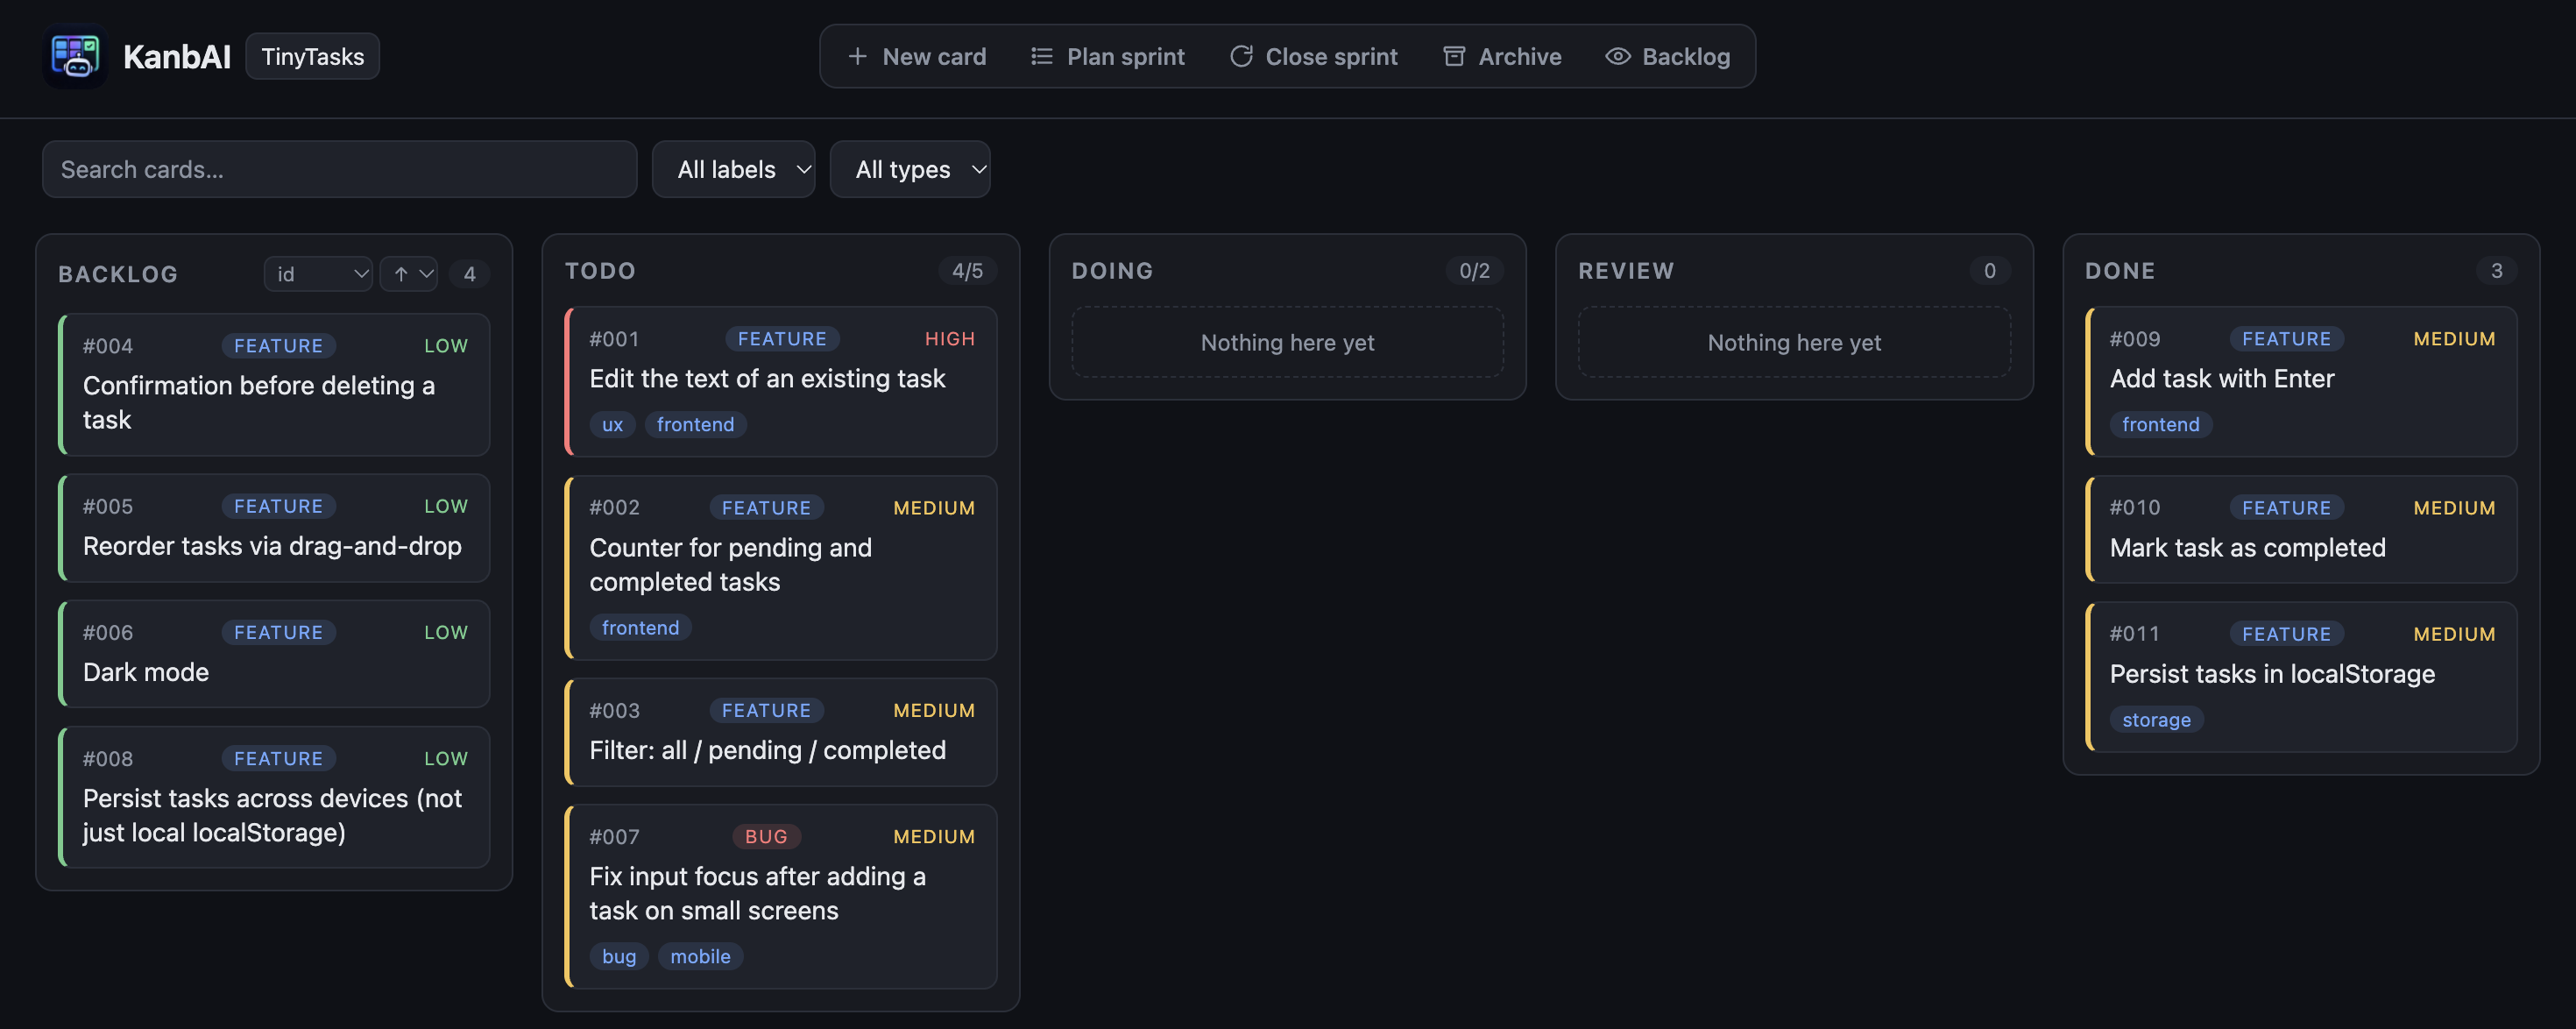The image size is (2576, 1029).
Task: Open card Filter: all / pending / completed
Action: [x=781, y=732]
